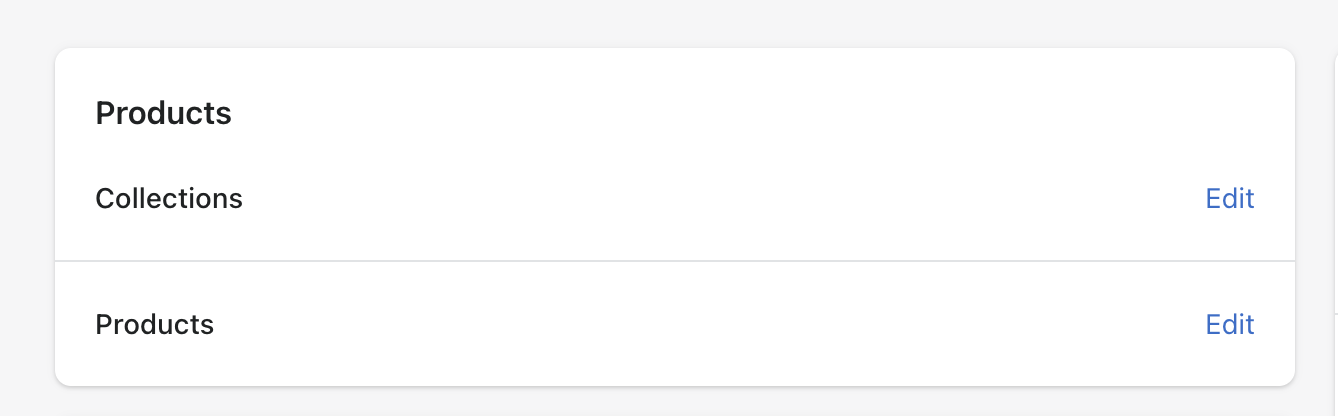Click Edit next to the Products row
1338x416 pixels.
(1230, 324)
